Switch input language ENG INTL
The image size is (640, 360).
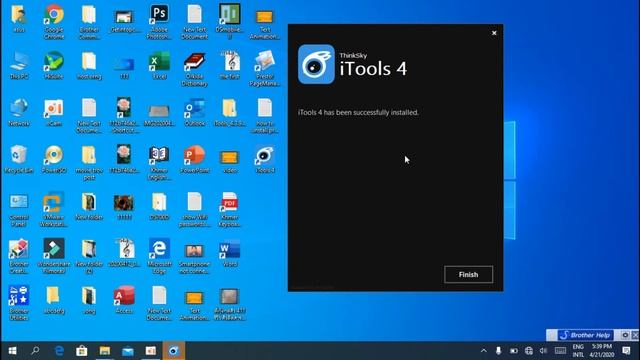tap(578, 351)
